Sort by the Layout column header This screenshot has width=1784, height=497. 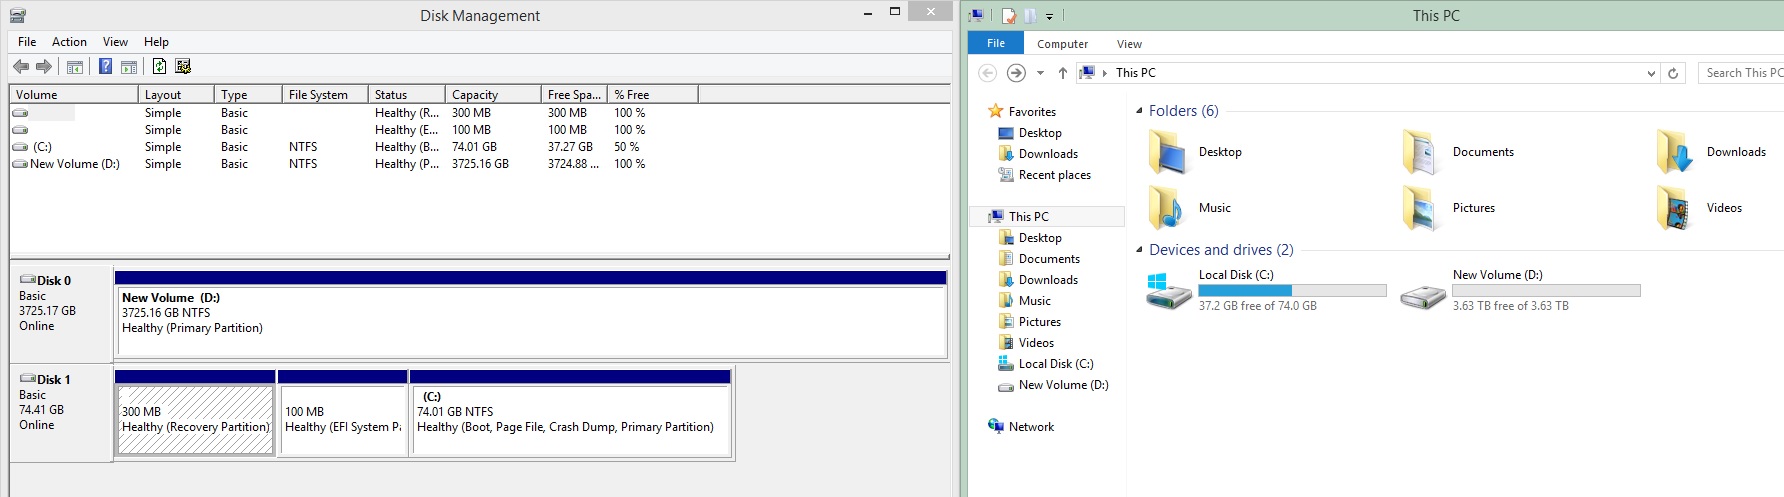(x=176, y=95)
